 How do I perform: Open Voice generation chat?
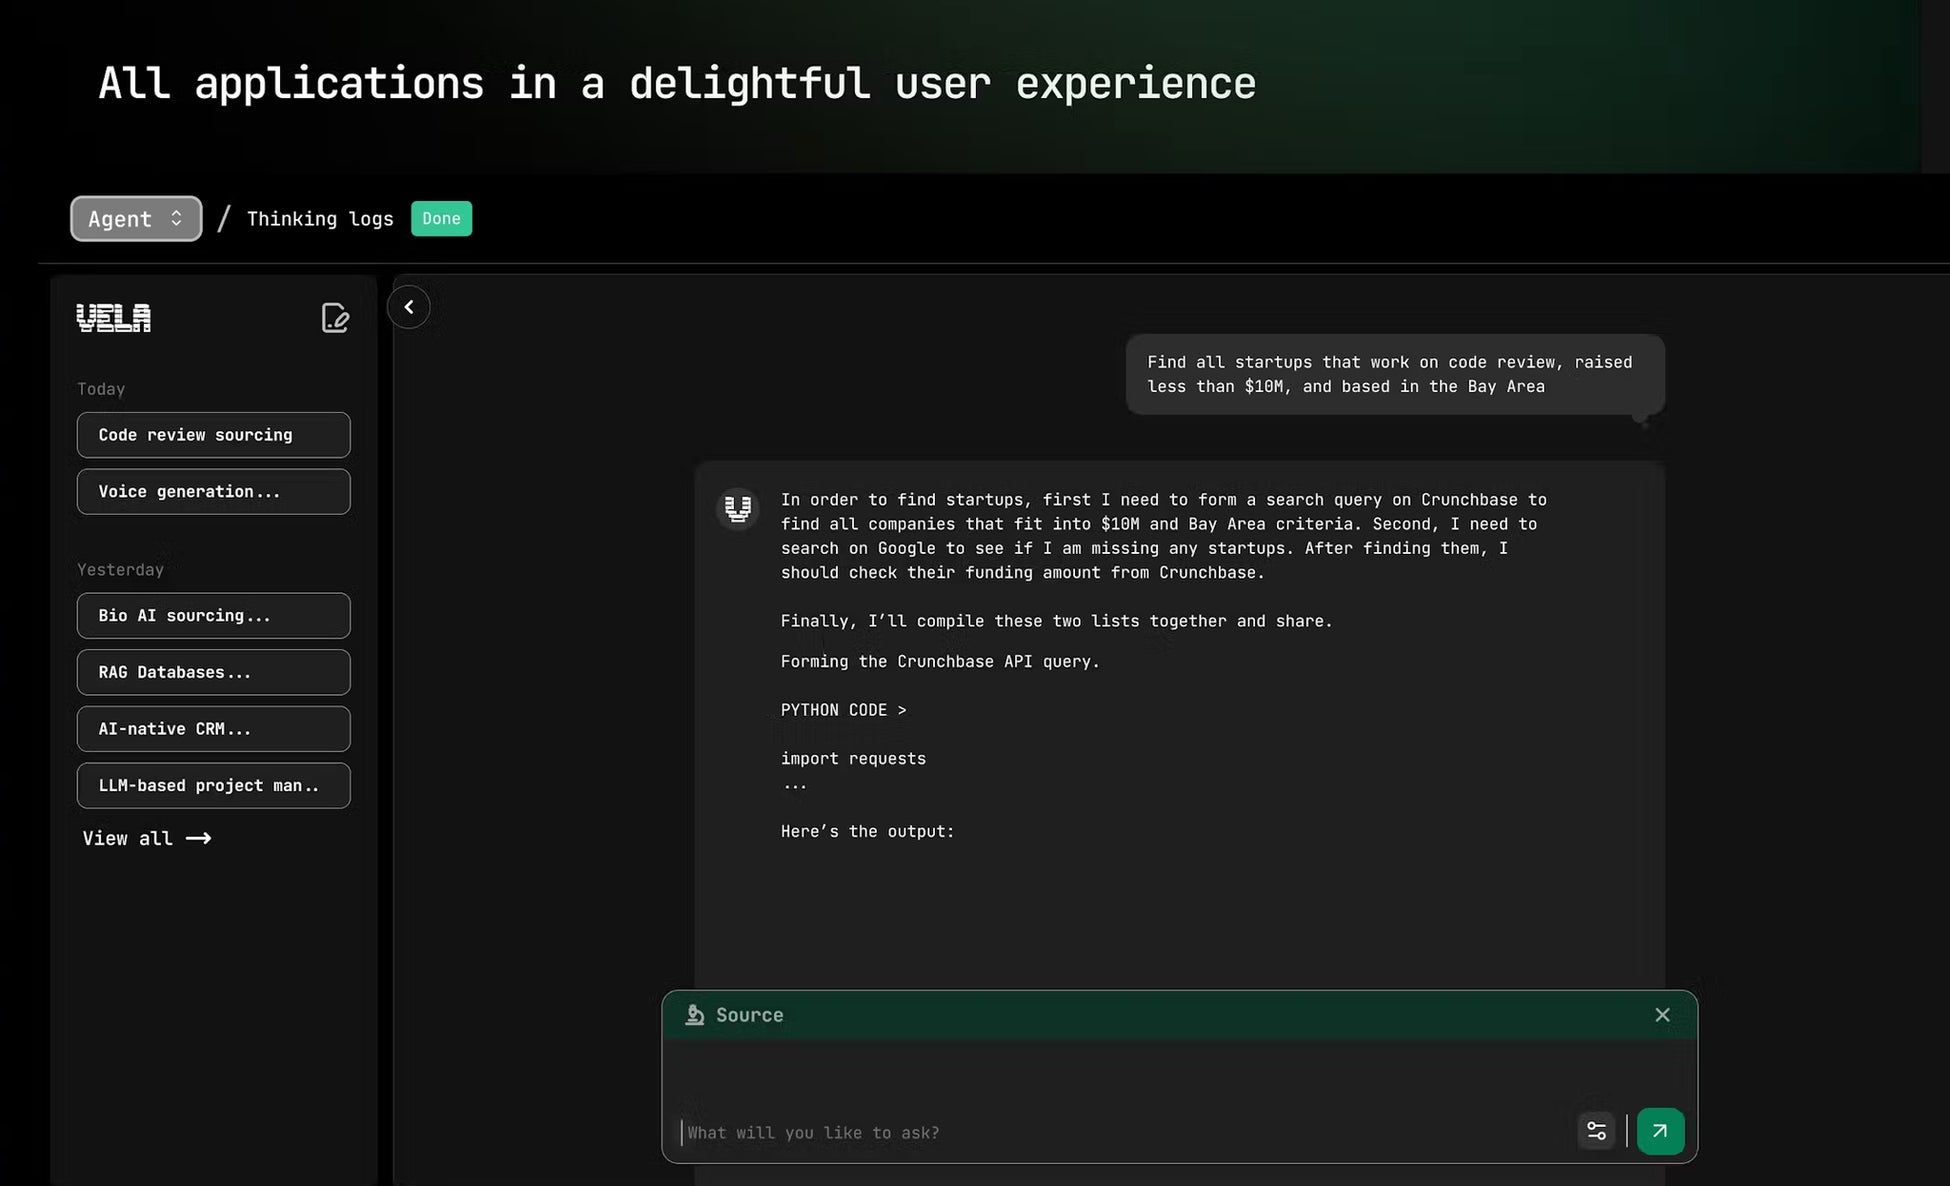(x=213, y=492)
